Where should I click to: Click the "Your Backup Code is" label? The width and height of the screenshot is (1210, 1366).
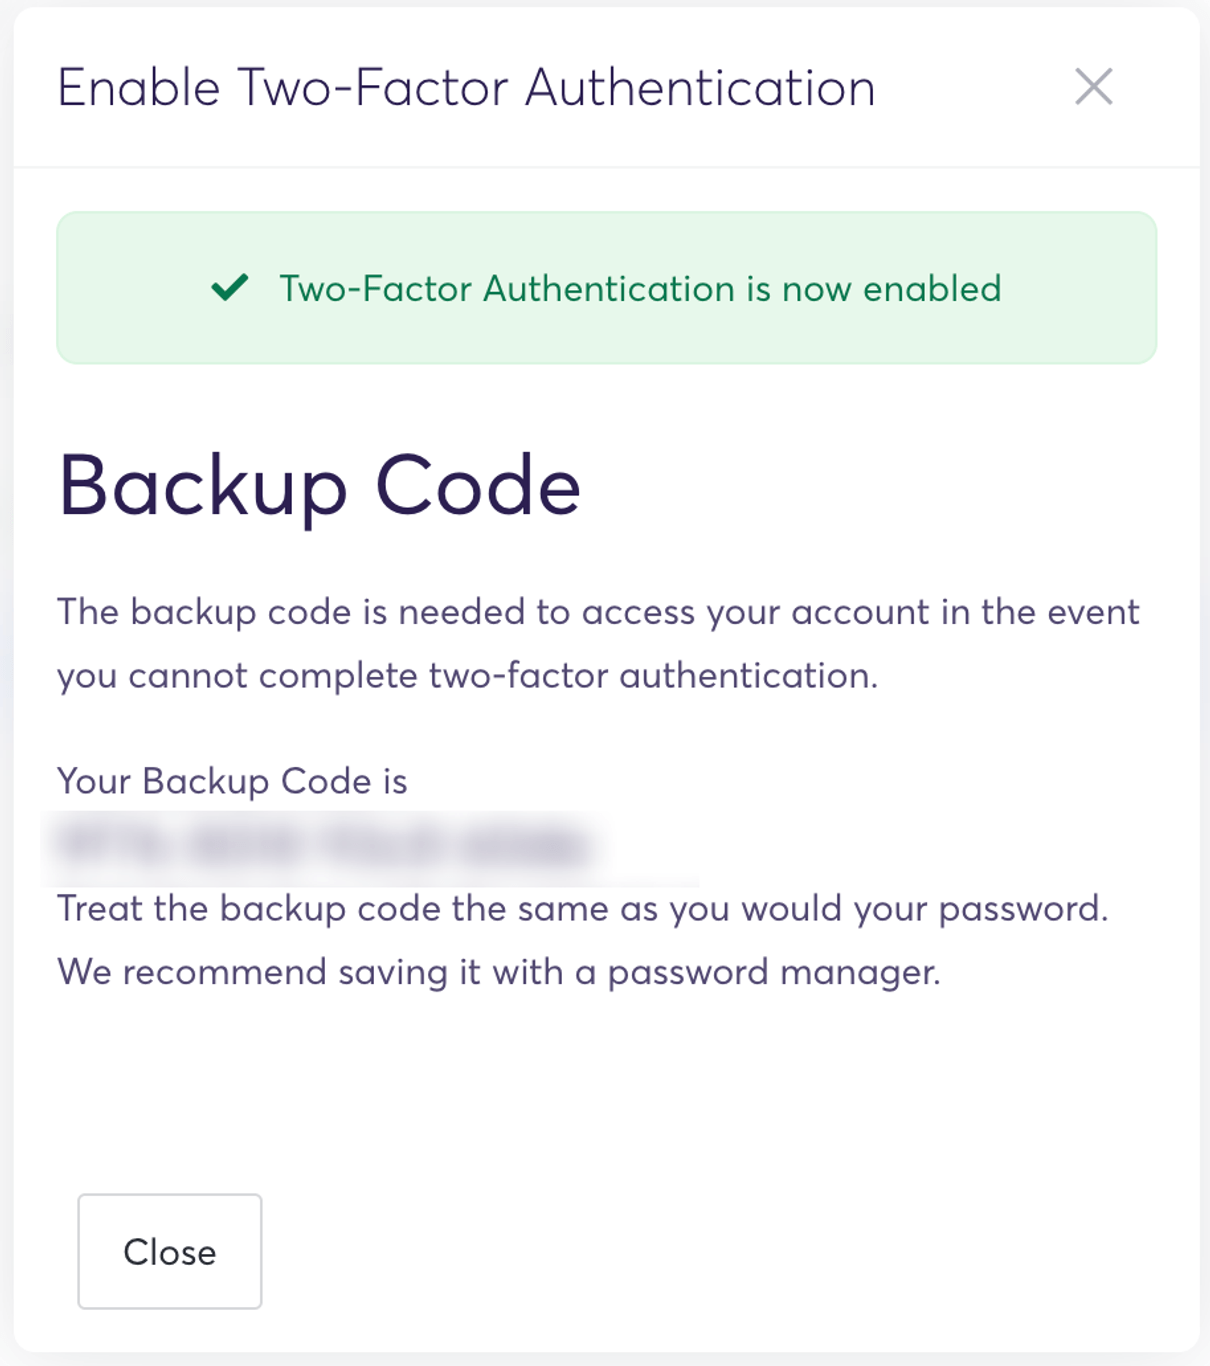232,781
